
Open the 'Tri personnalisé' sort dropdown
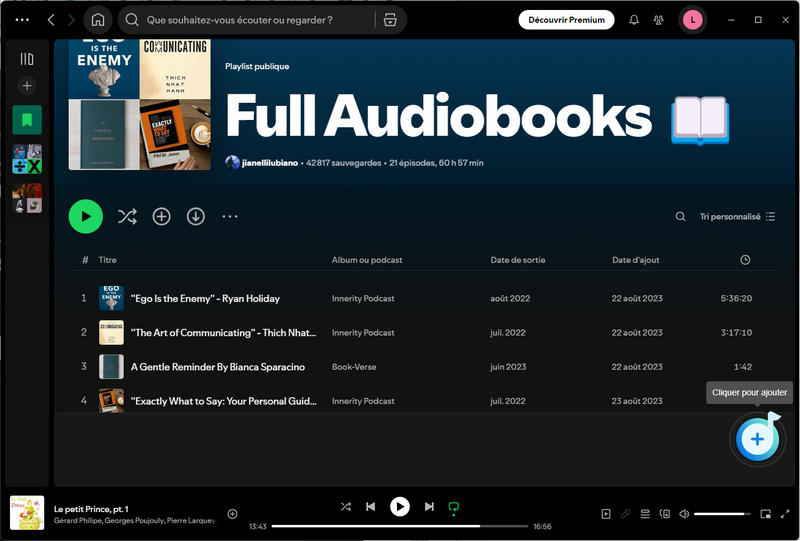(x=737, y=216)
